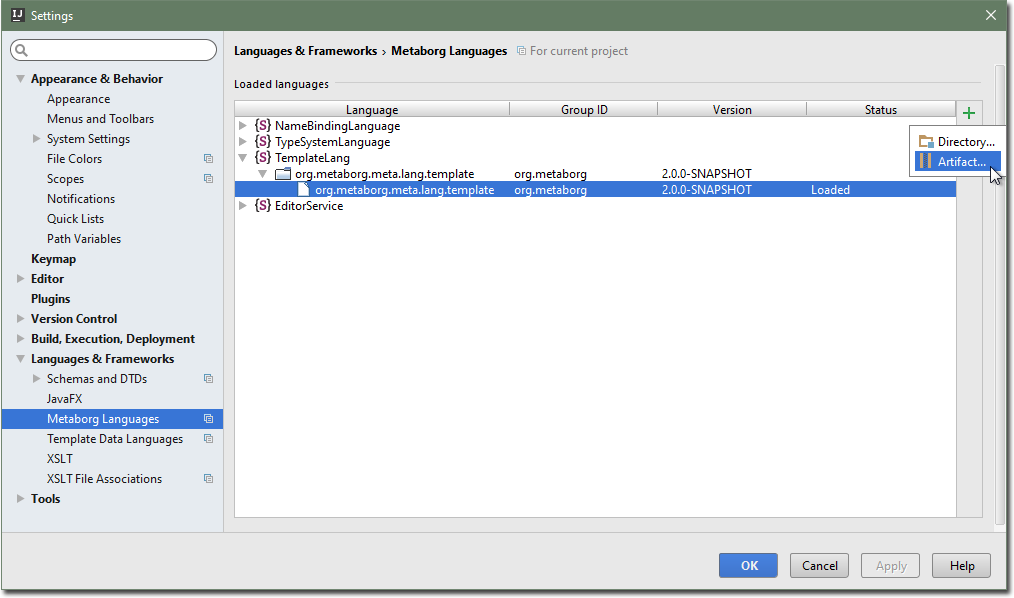Expand Build, Execution, Deployment section
The image size is (1014, 598).
(21, 339)
